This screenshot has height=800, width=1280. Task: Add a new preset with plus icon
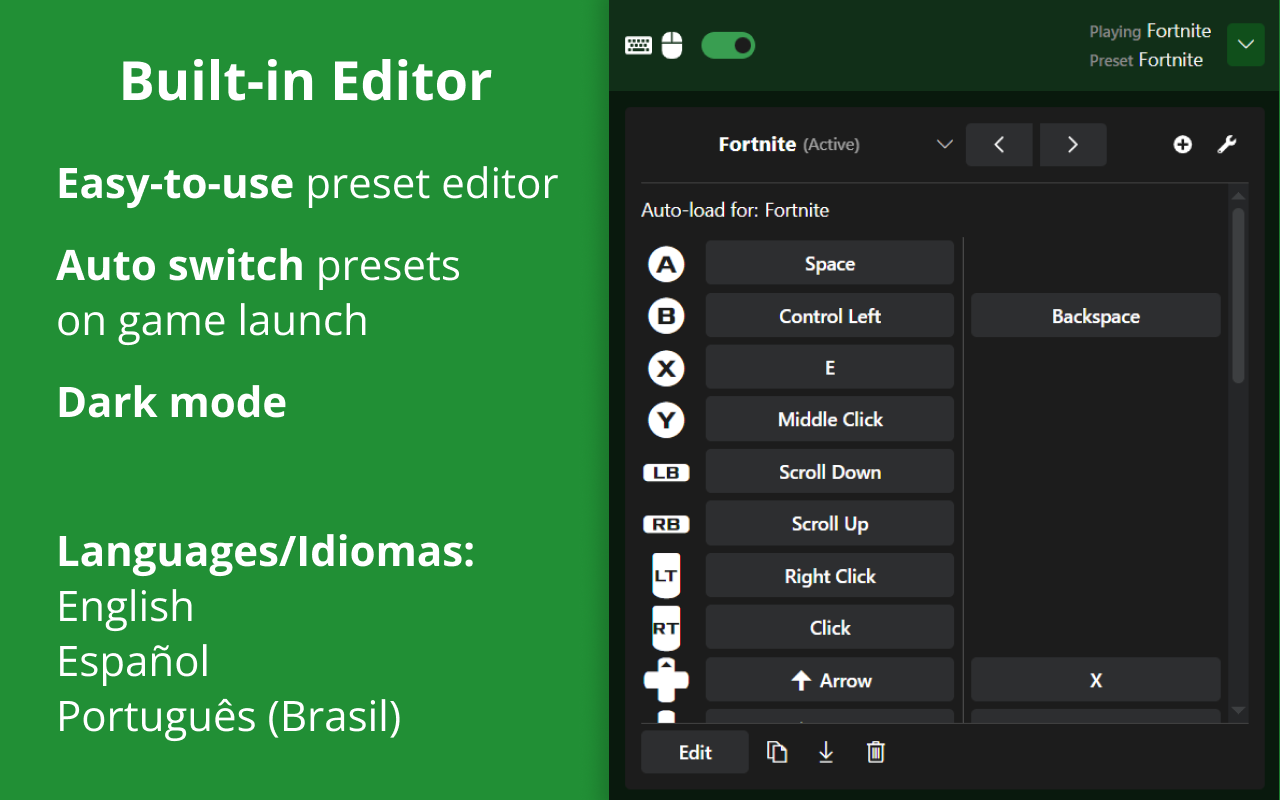pos(1182,145)
